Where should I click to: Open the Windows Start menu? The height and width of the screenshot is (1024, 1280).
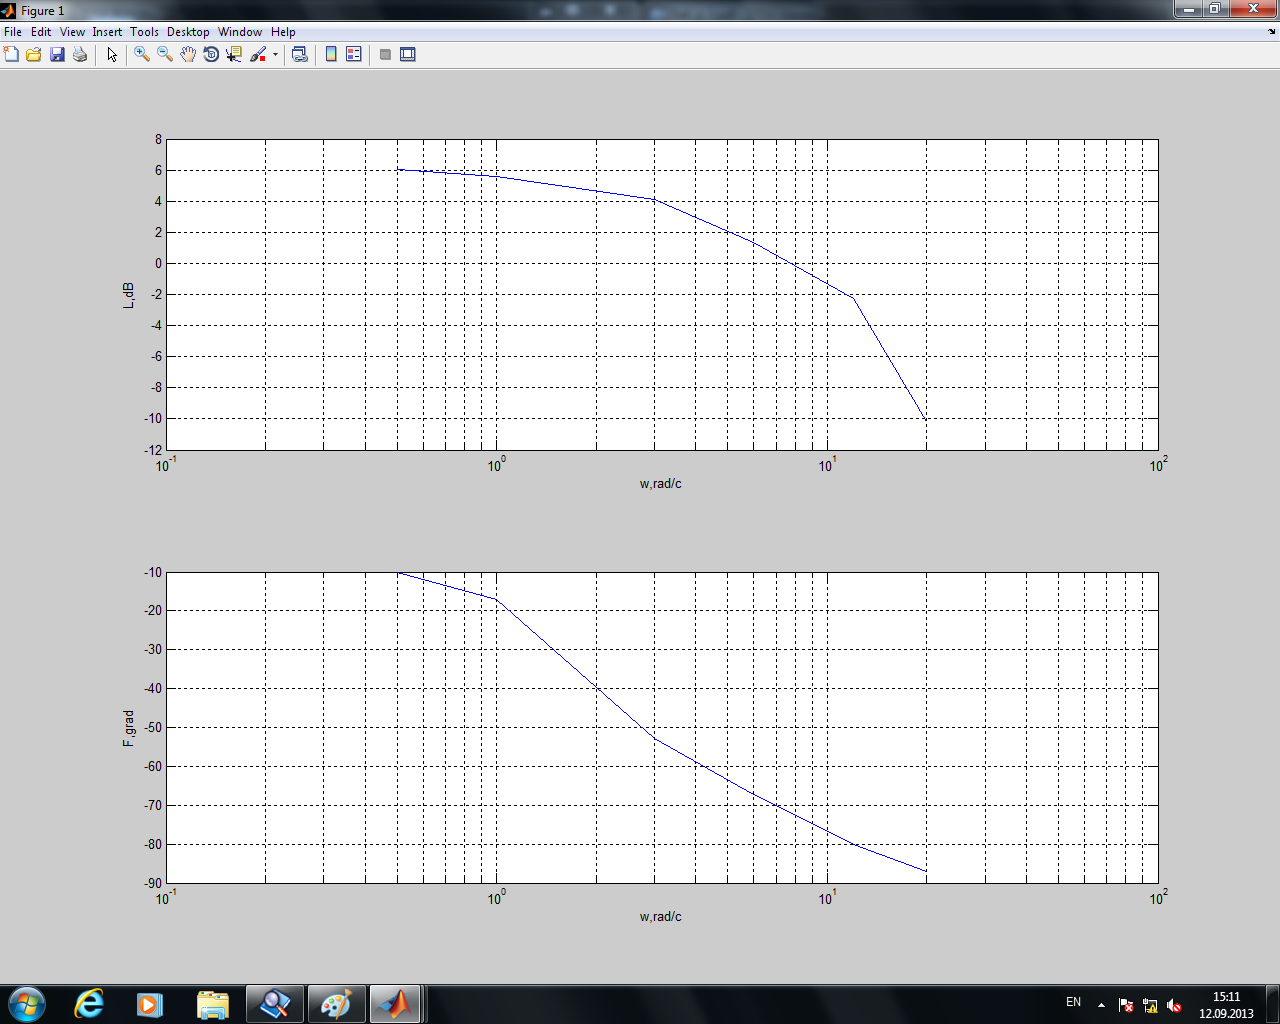[x=27, y=1004]
